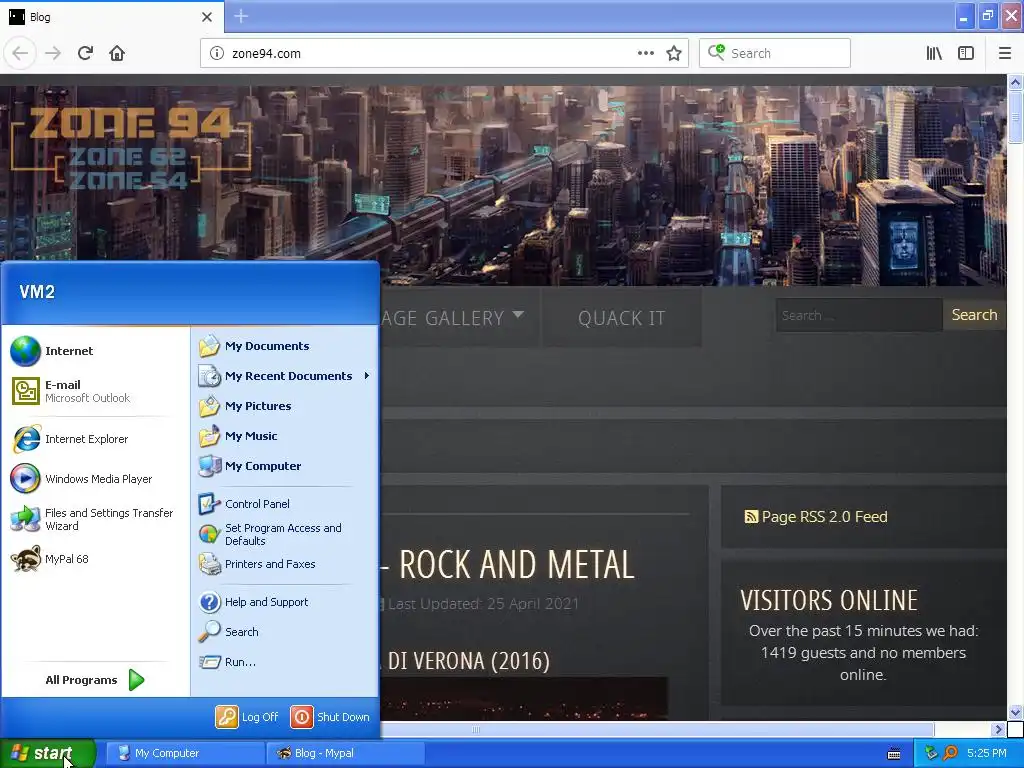Viewport: 1024px width, 768px height.
Task: Click the Windows start button
Action: click(48, 753)
